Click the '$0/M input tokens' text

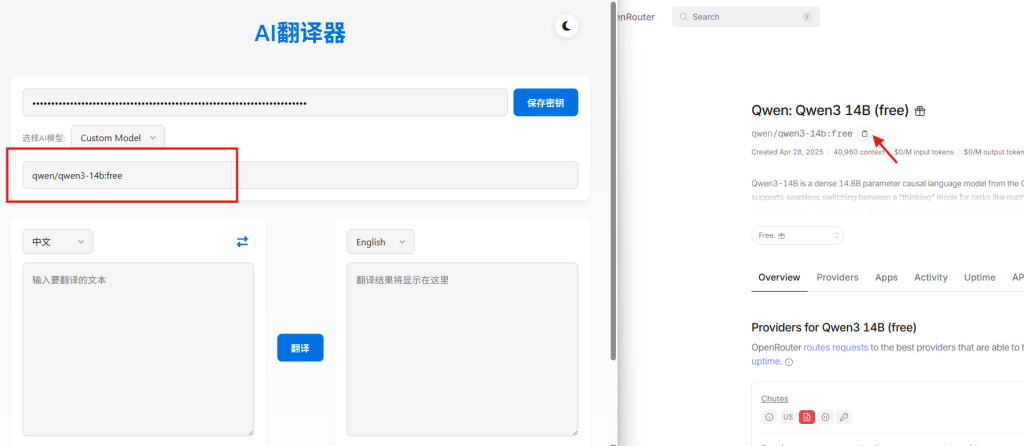(923, 152)
